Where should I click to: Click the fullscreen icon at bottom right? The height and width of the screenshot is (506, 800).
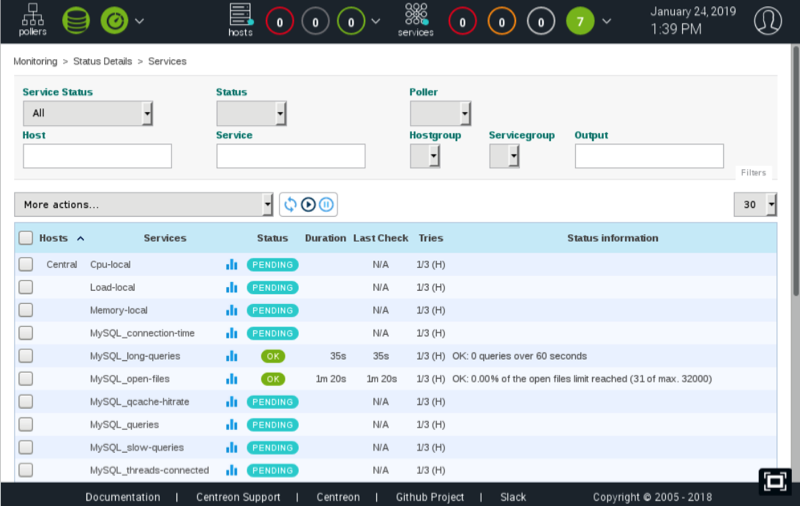774,482
